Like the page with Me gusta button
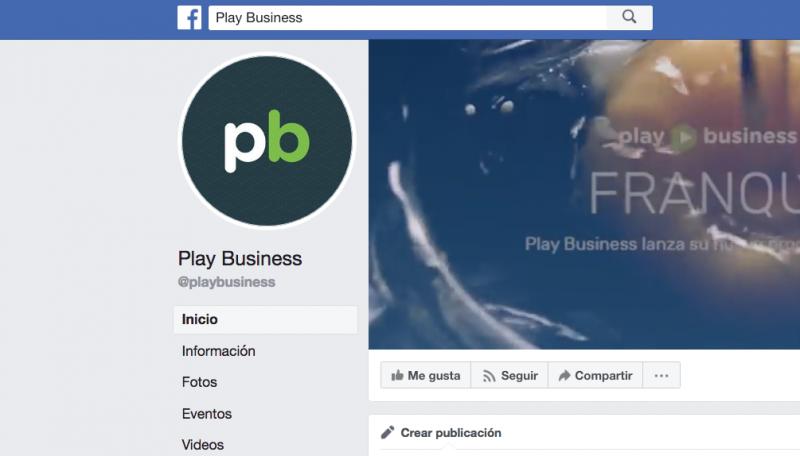800x456 pixels. (x=426, y=375)
